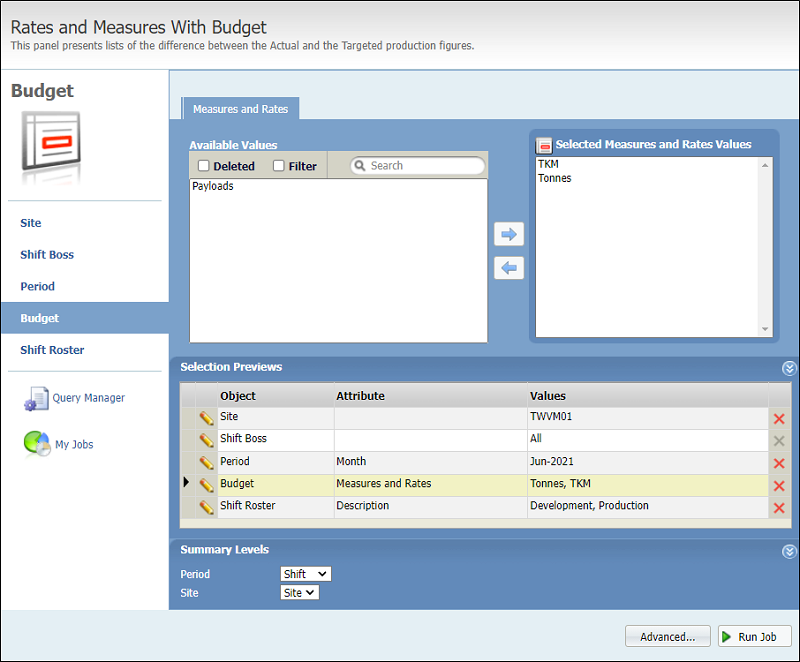Image resolution: width=800 pixels, height=662 pixels.
Task: Edit the Period row with the pencil icon
Action: [x=207, y=463]
